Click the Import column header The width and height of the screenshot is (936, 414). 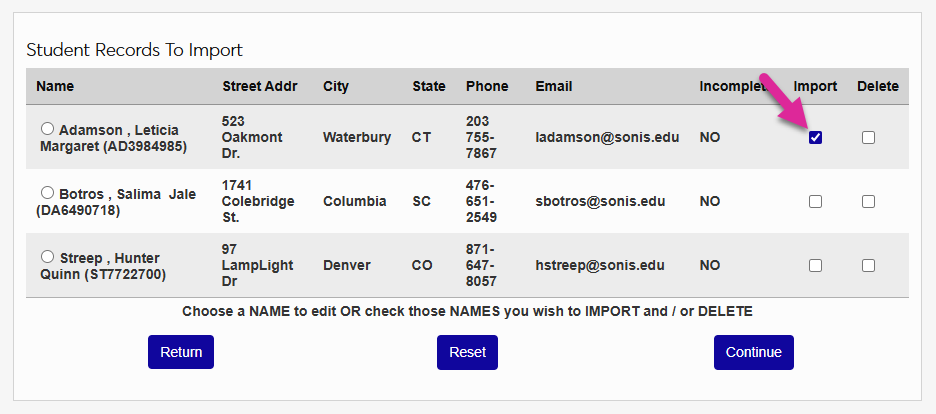click(815, 86)
